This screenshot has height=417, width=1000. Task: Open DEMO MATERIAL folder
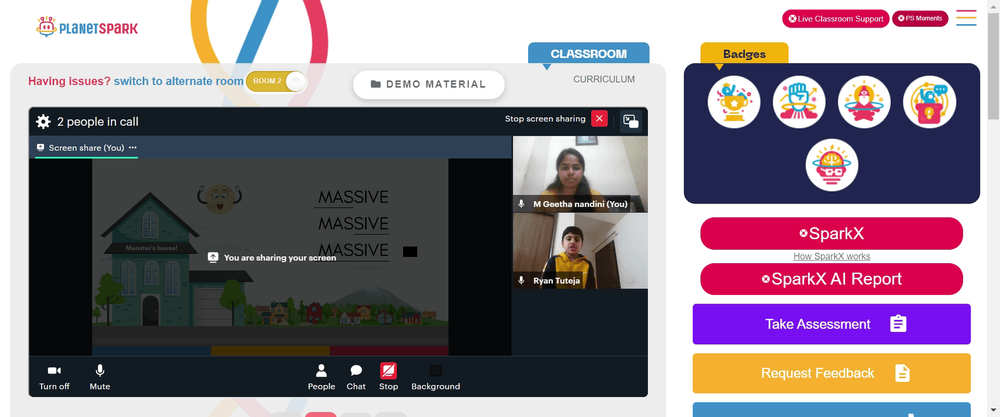429,84
